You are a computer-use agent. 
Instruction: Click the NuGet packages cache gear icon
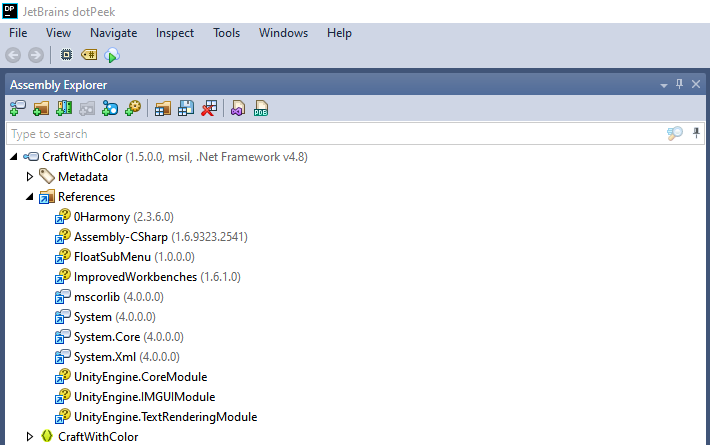click(133, 109)
